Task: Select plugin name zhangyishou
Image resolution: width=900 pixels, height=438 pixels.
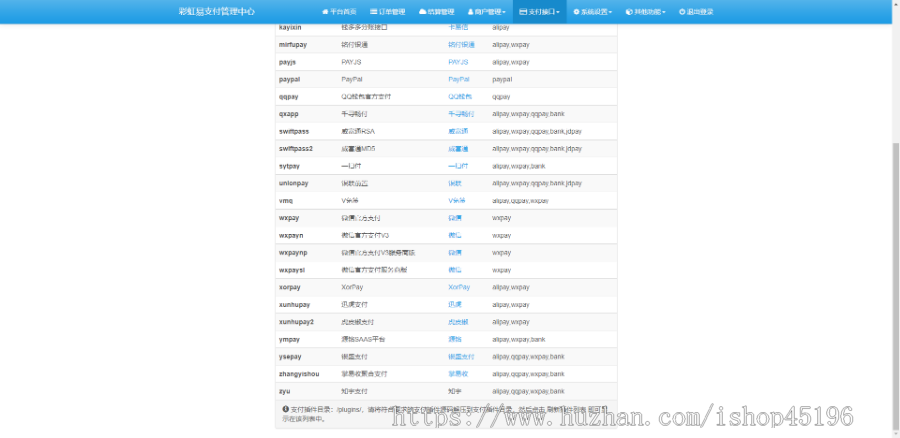Action: (299, 374)
